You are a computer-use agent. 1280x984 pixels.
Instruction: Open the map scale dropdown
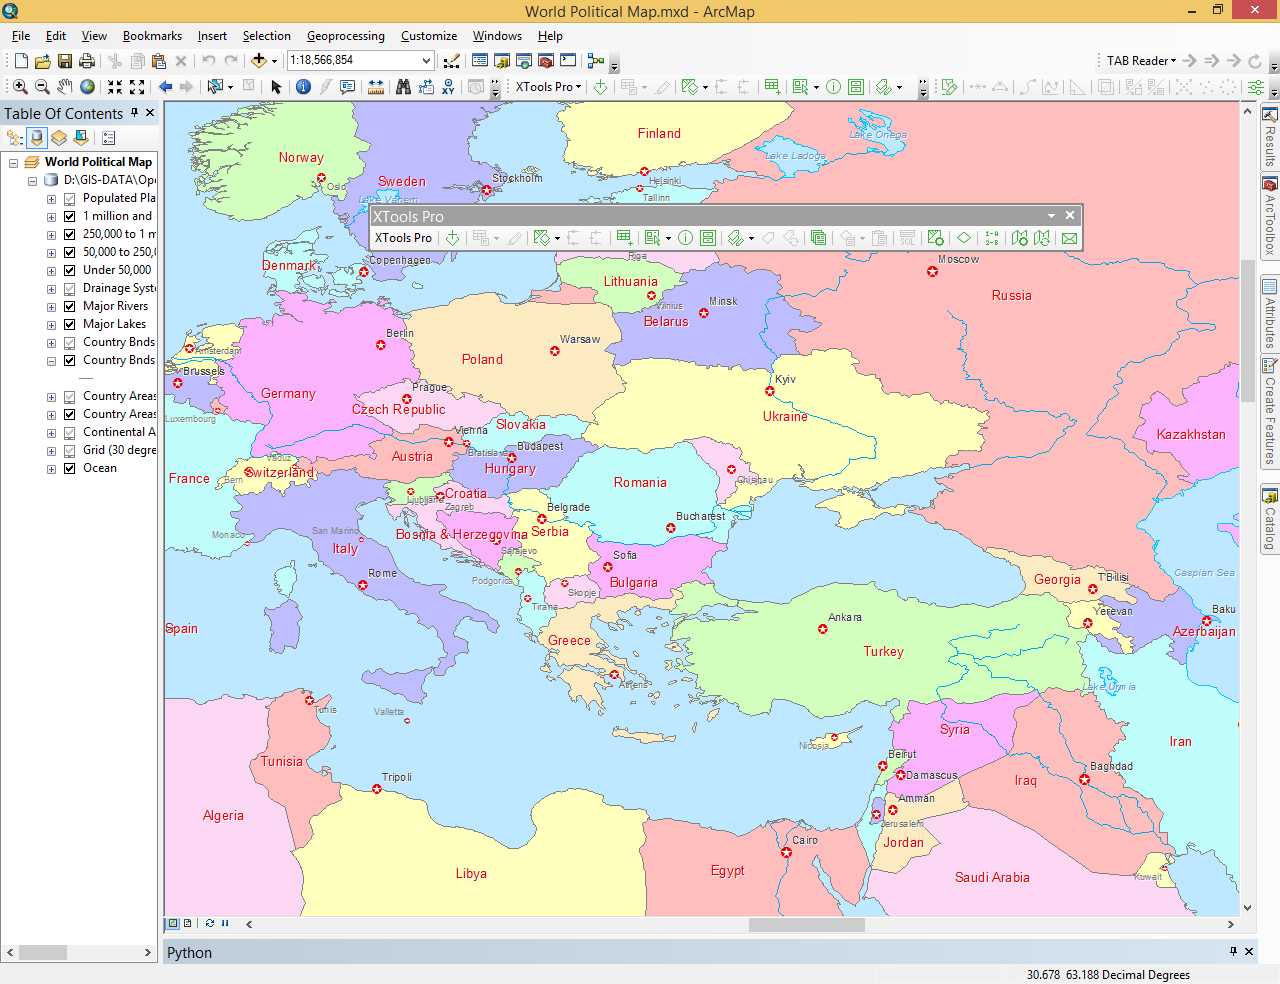[426, 61]
